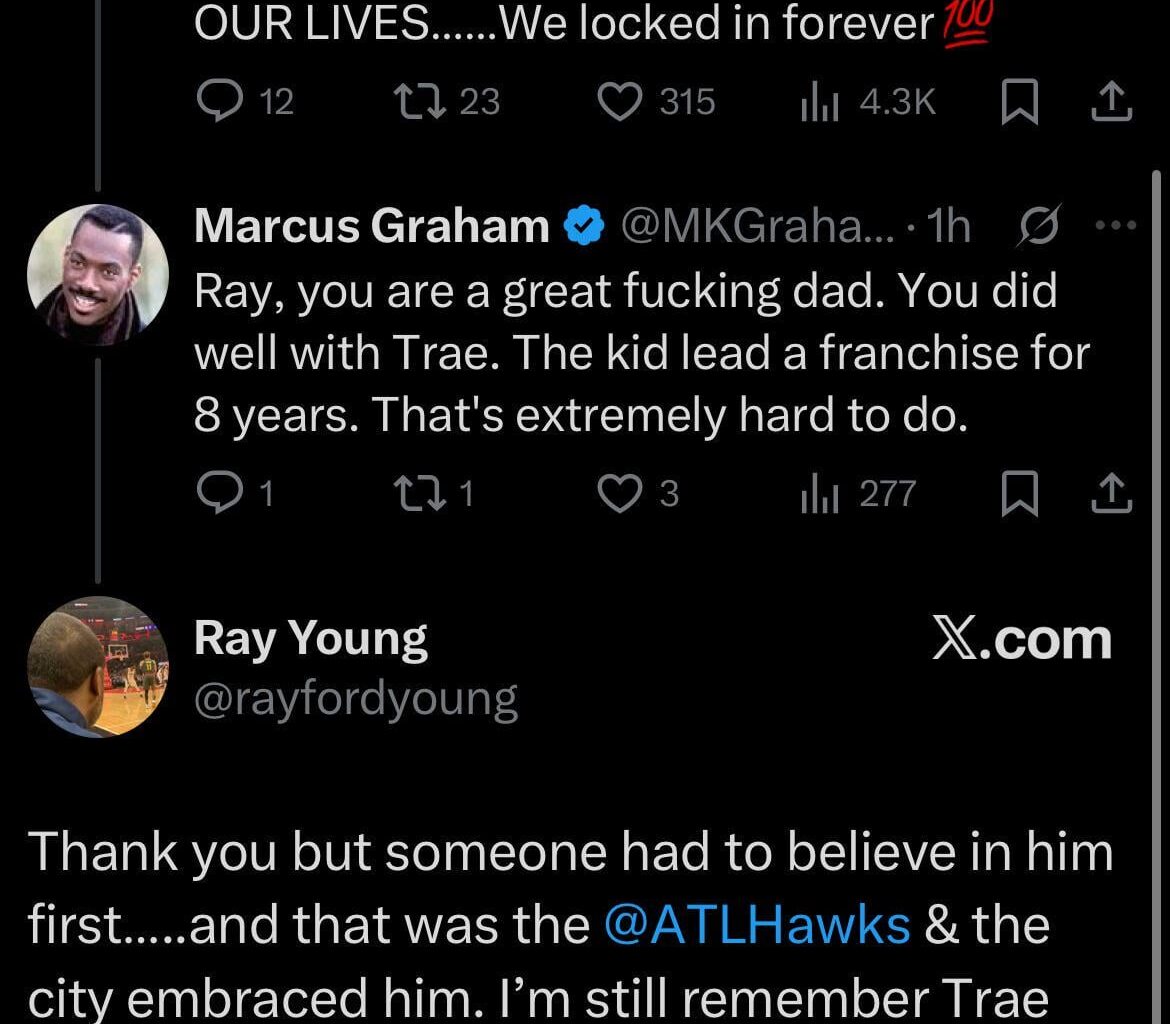Click the views icon showing 277 impressions
Screen dimensions: 1170x1024
(822, 492)
